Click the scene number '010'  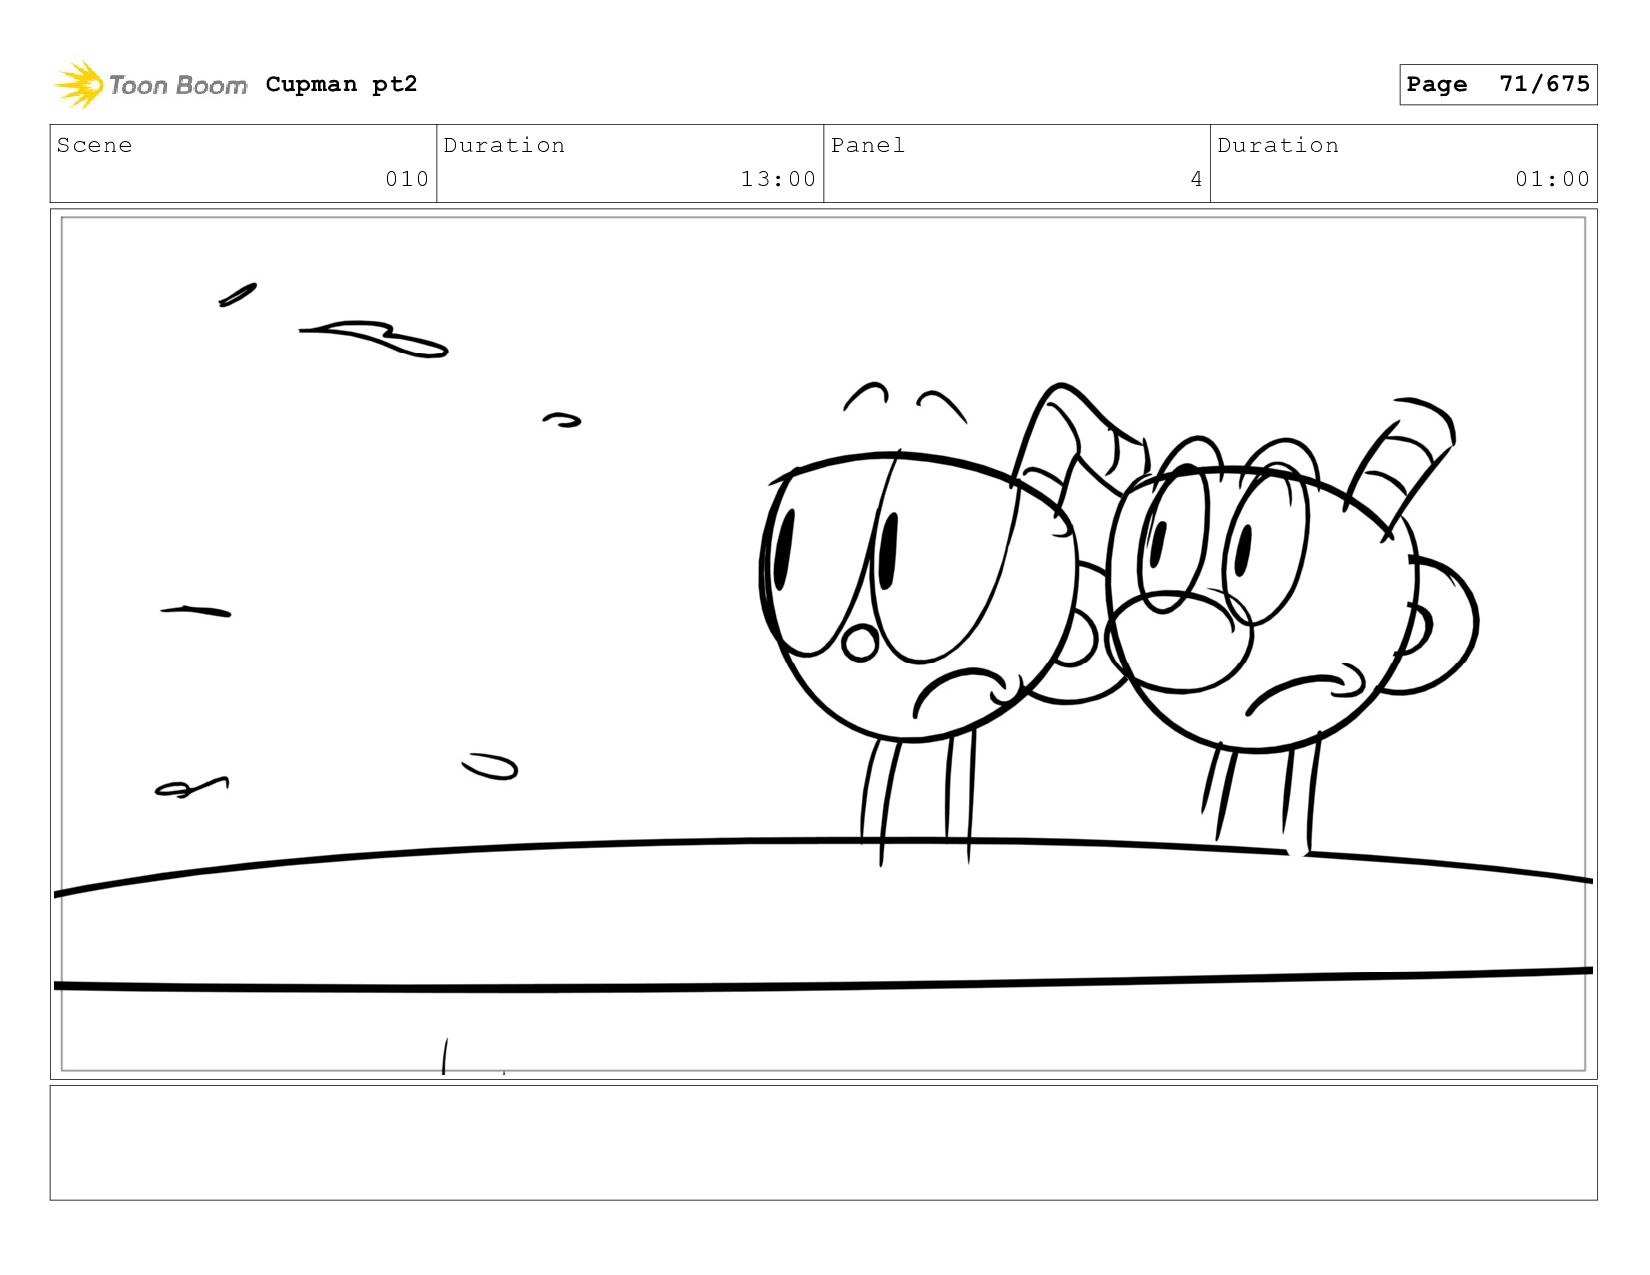pyautogui.click(x=407, y=179)
